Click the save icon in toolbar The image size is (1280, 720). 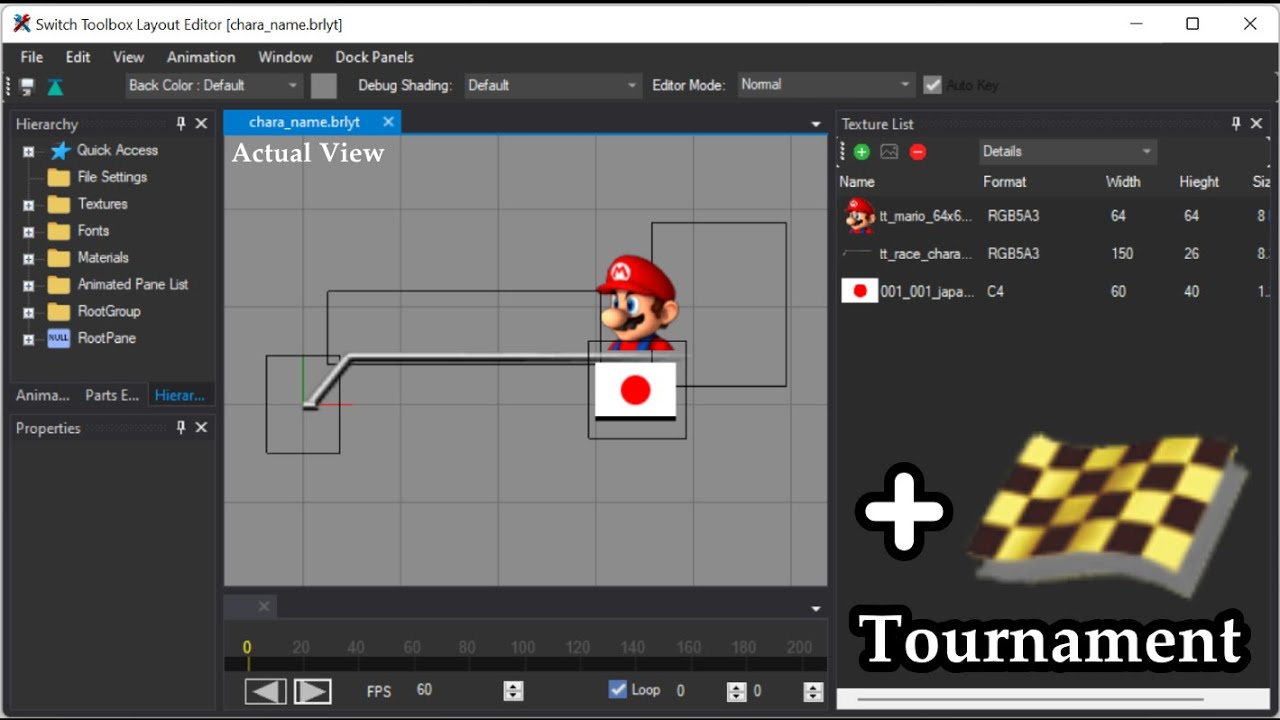[x=28, y=86]
